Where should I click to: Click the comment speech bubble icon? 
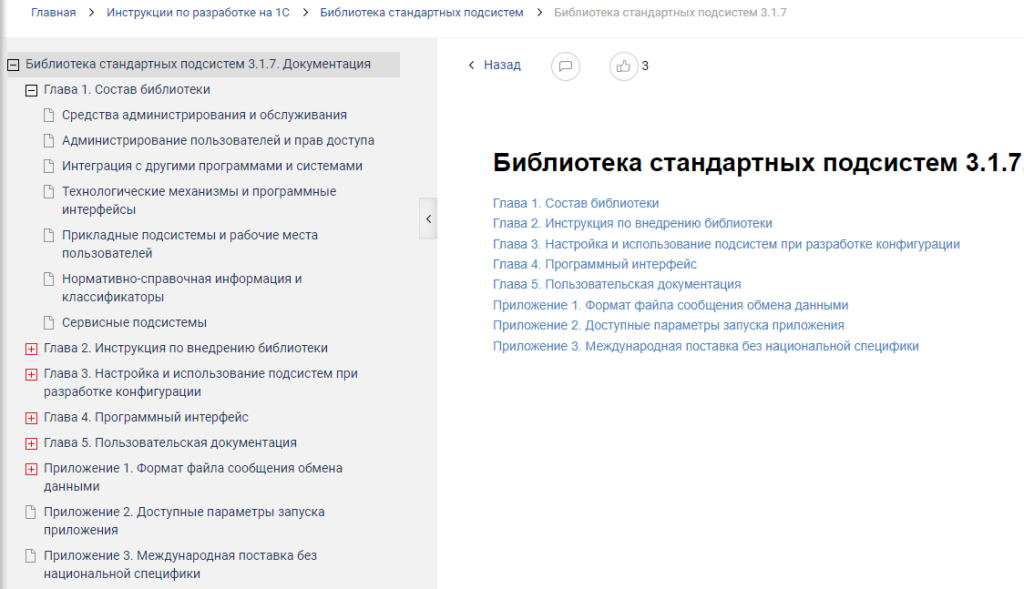[x=565, y=66]
